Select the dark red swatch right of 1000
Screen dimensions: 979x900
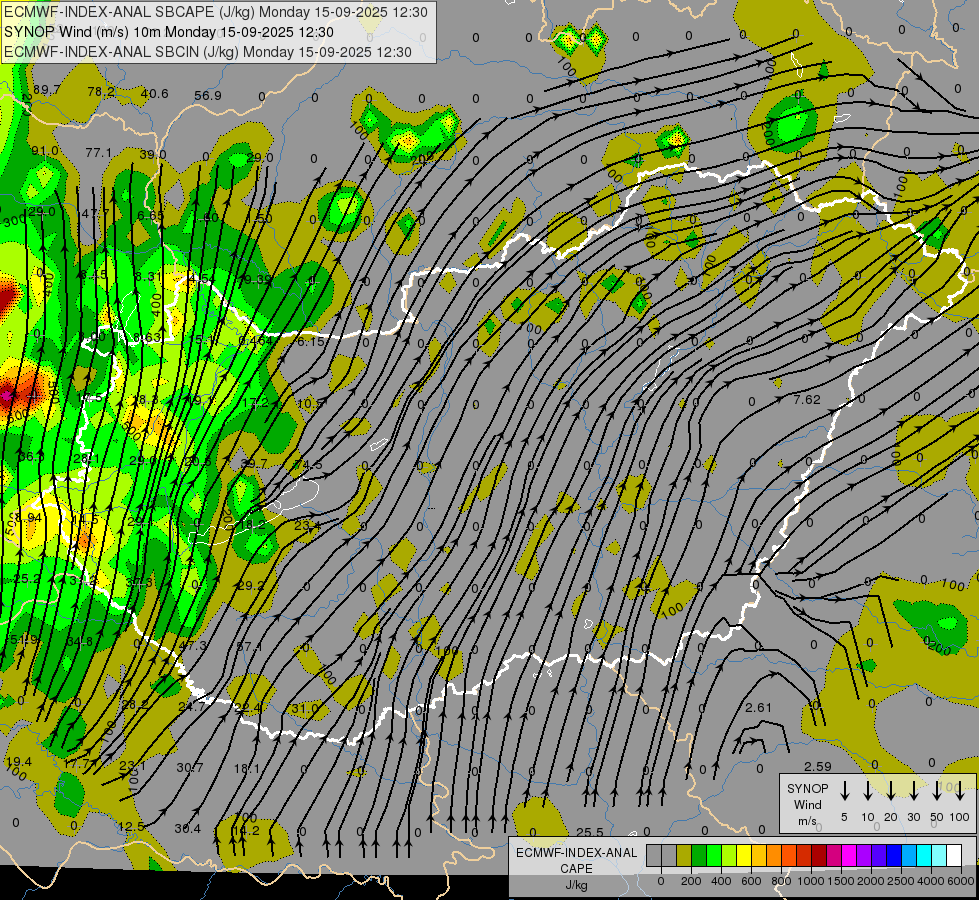coord(820,855)
